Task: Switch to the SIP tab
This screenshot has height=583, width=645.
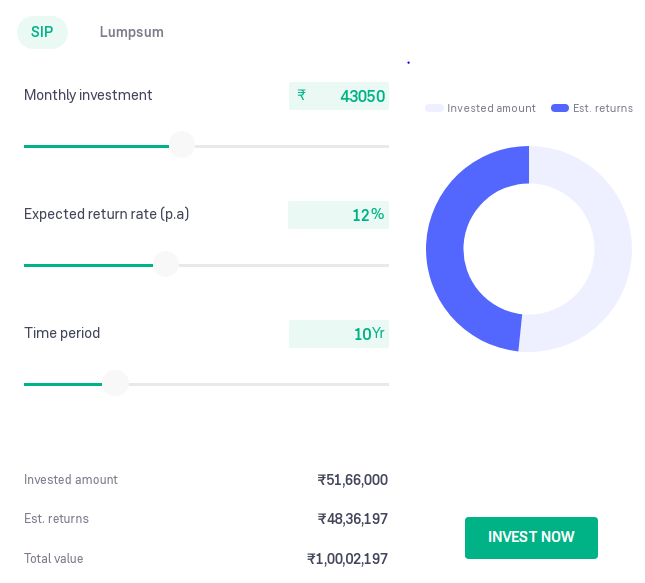Action: (x=42, y=32)
